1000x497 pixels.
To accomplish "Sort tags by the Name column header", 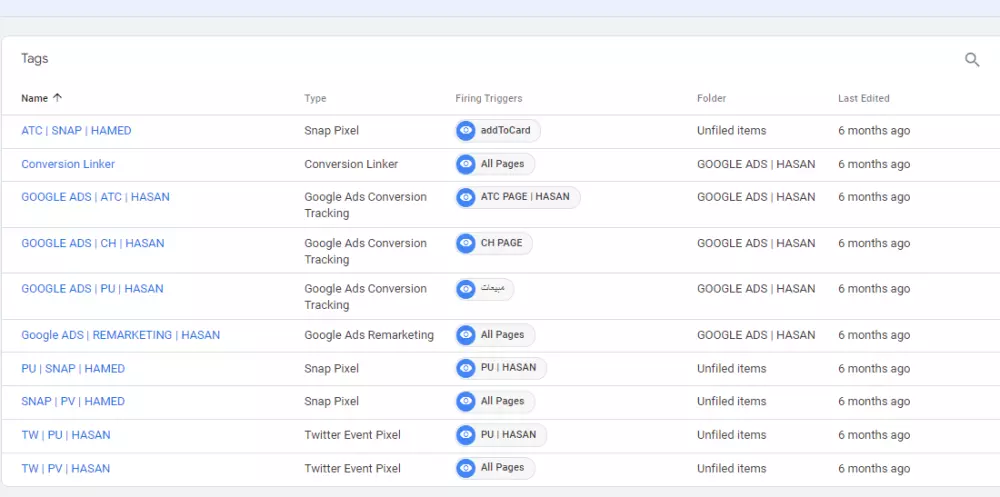I will click(x=34, y=98).
